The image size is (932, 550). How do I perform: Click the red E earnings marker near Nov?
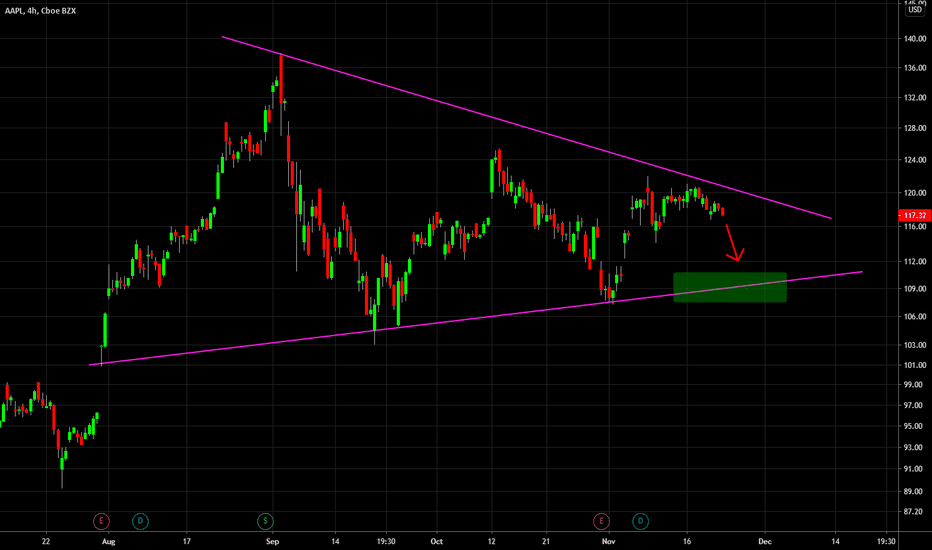[x=602, y=521]
